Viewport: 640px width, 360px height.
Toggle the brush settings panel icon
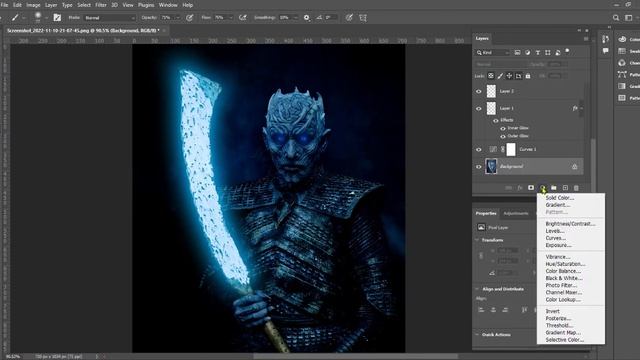pyautogui.click(x=57, y=18)
